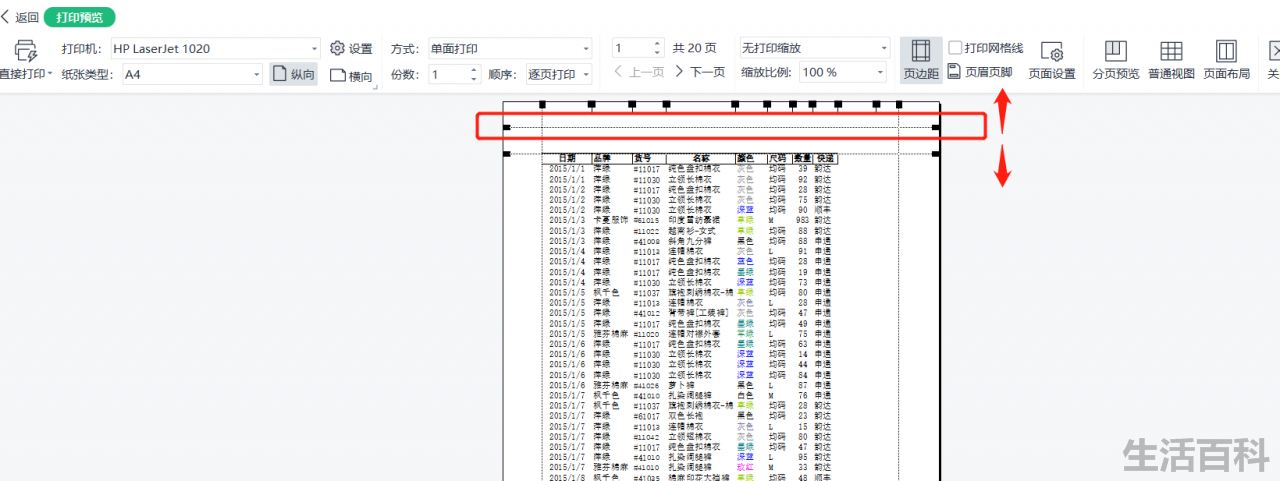Viewport: 1280px width, 481px height.
Task: Open the 方式 单面打印 dropdown
Action: tap(509, 48)
